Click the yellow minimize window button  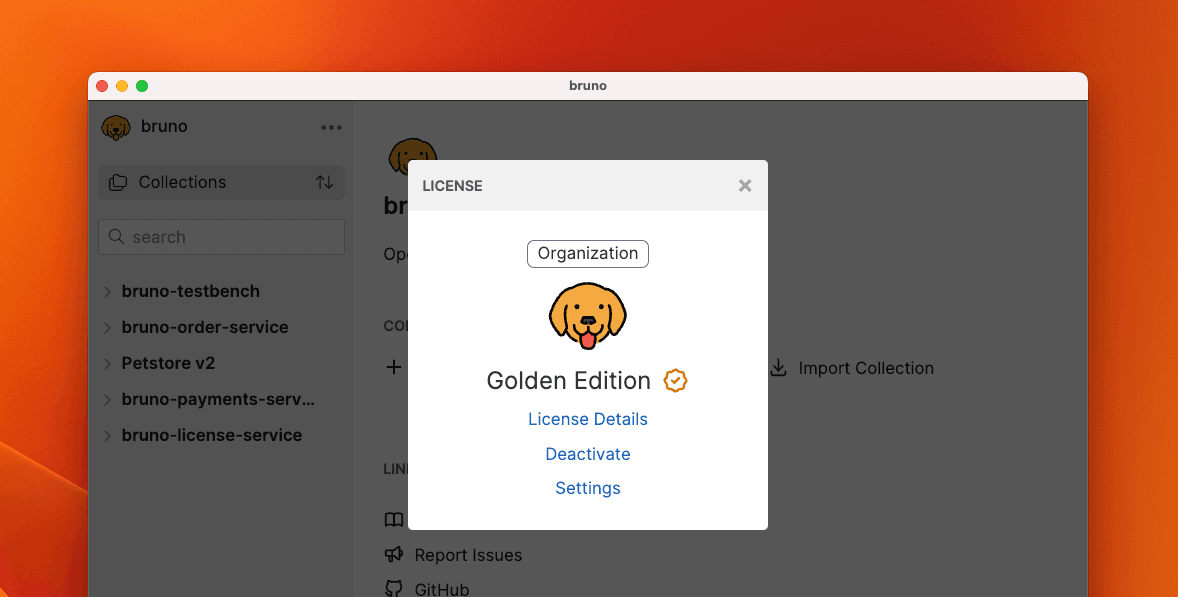point(122,86)
